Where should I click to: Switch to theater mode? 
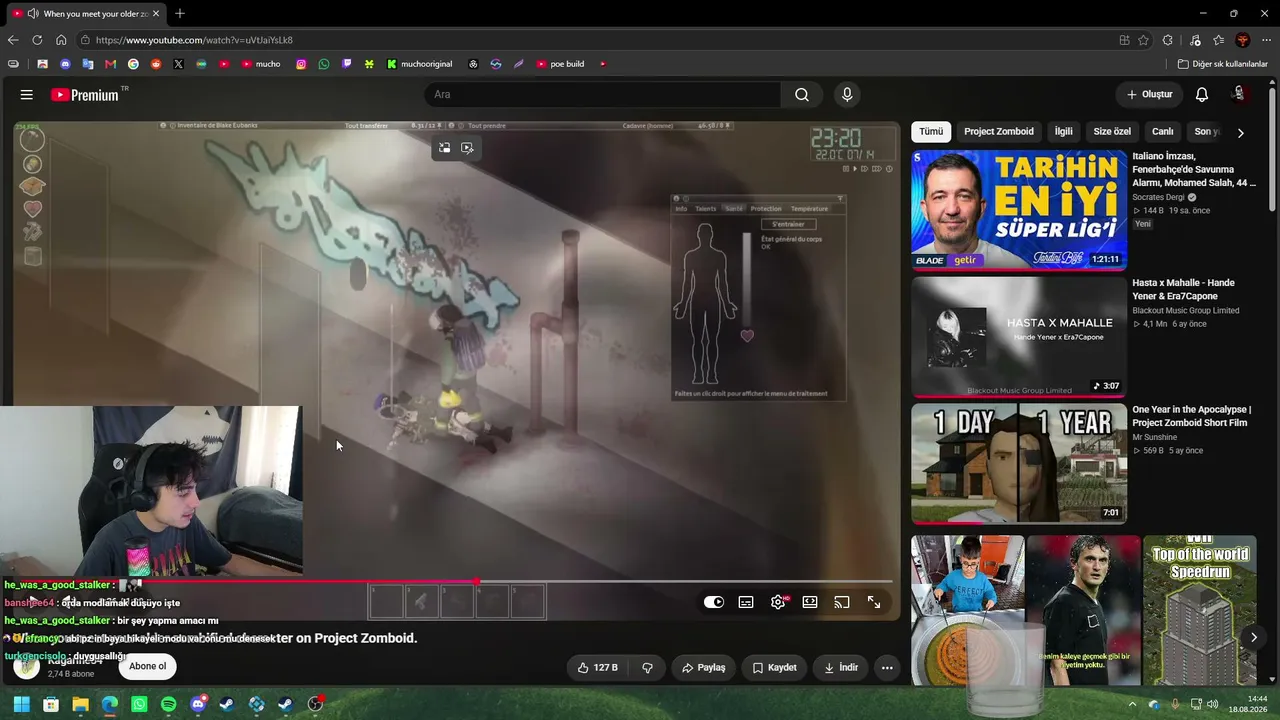[810, 602]
